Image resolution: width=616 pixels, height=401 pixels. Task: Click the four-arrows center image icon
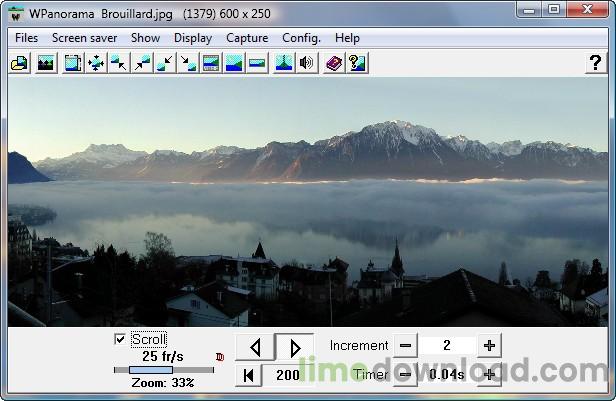(x=96, y=63)
